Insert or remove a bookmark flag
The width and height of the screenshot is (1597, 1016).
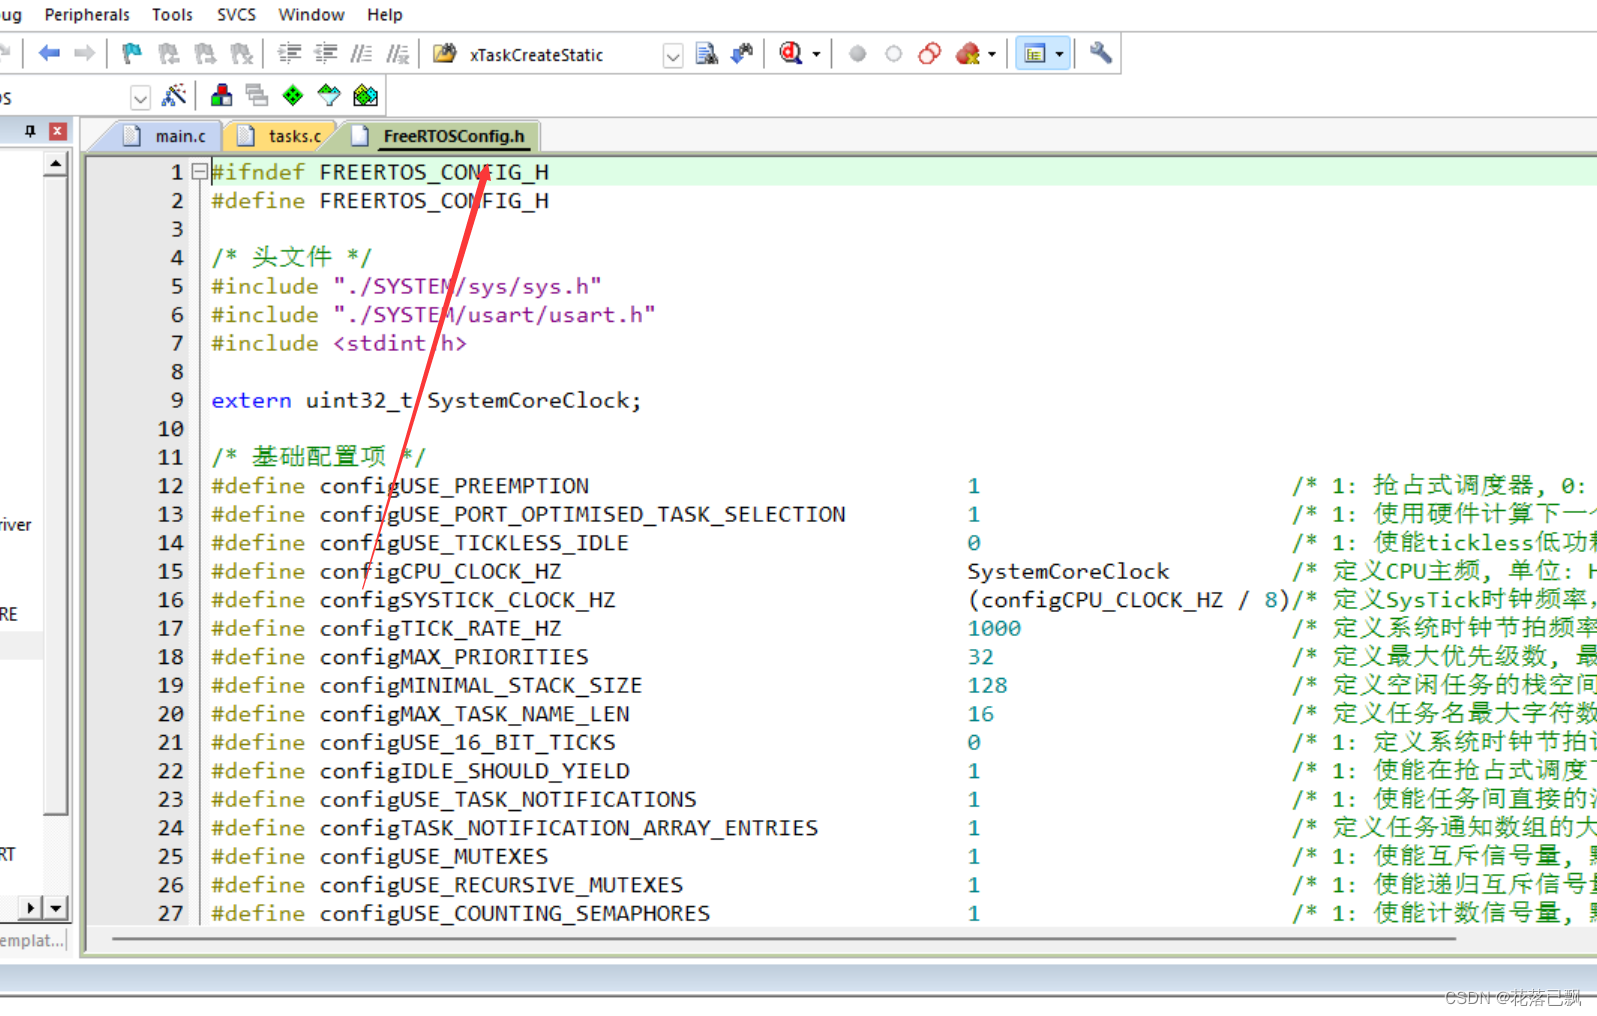pyautogui.click(x=131, y=53)
